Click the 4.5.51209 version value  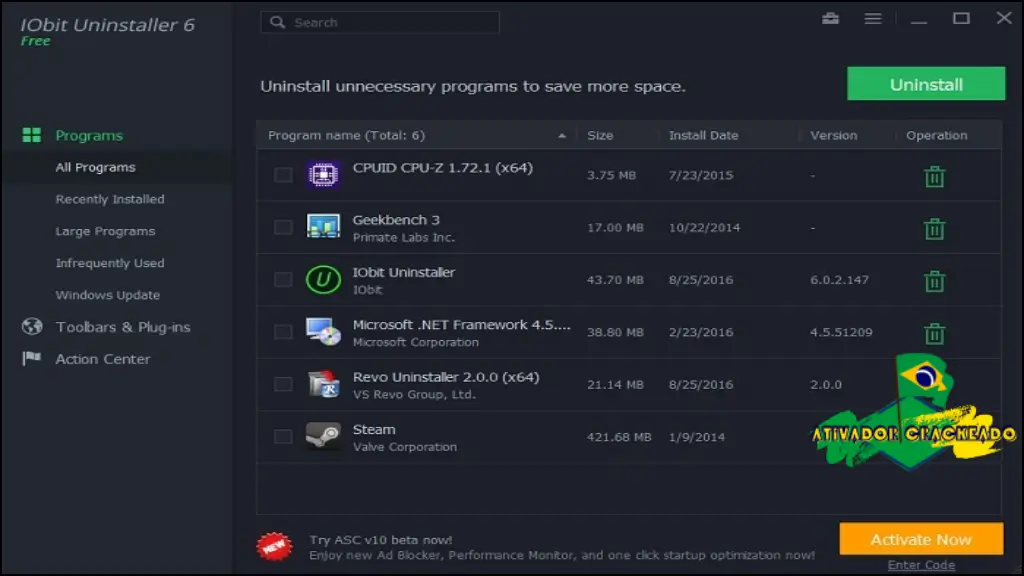[841, 332]
